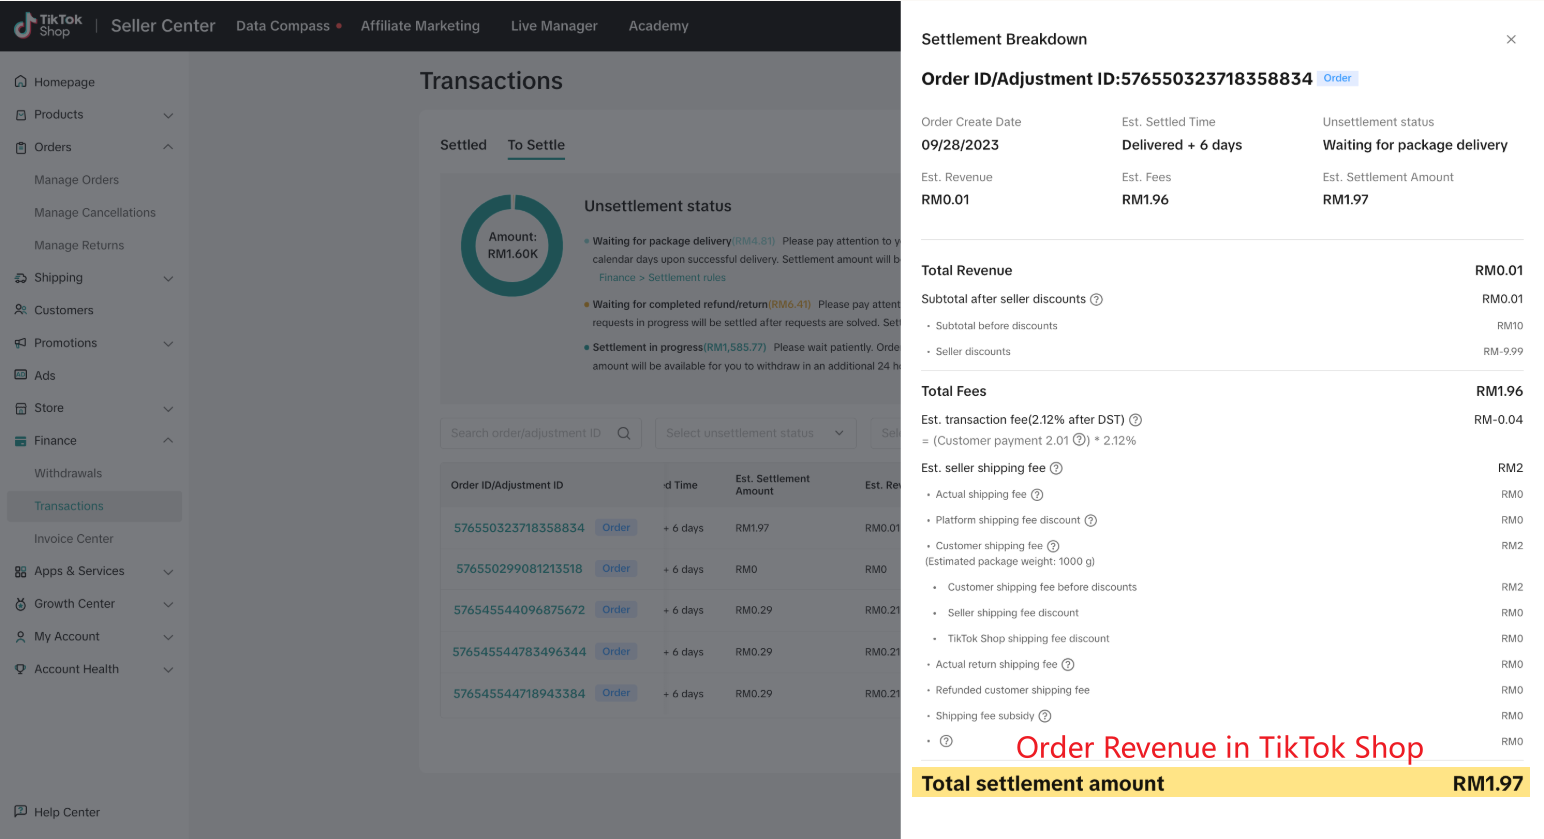Click the Products box icon in sidebar
Viewport: 1544px width, 839px height.
click(x=21, y=115)
